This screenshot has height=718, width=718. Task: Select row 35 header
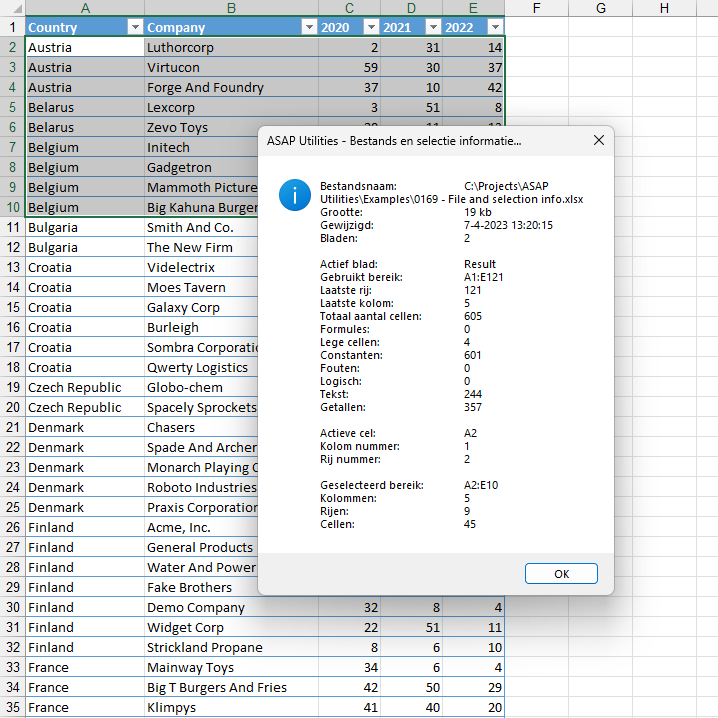12,707
